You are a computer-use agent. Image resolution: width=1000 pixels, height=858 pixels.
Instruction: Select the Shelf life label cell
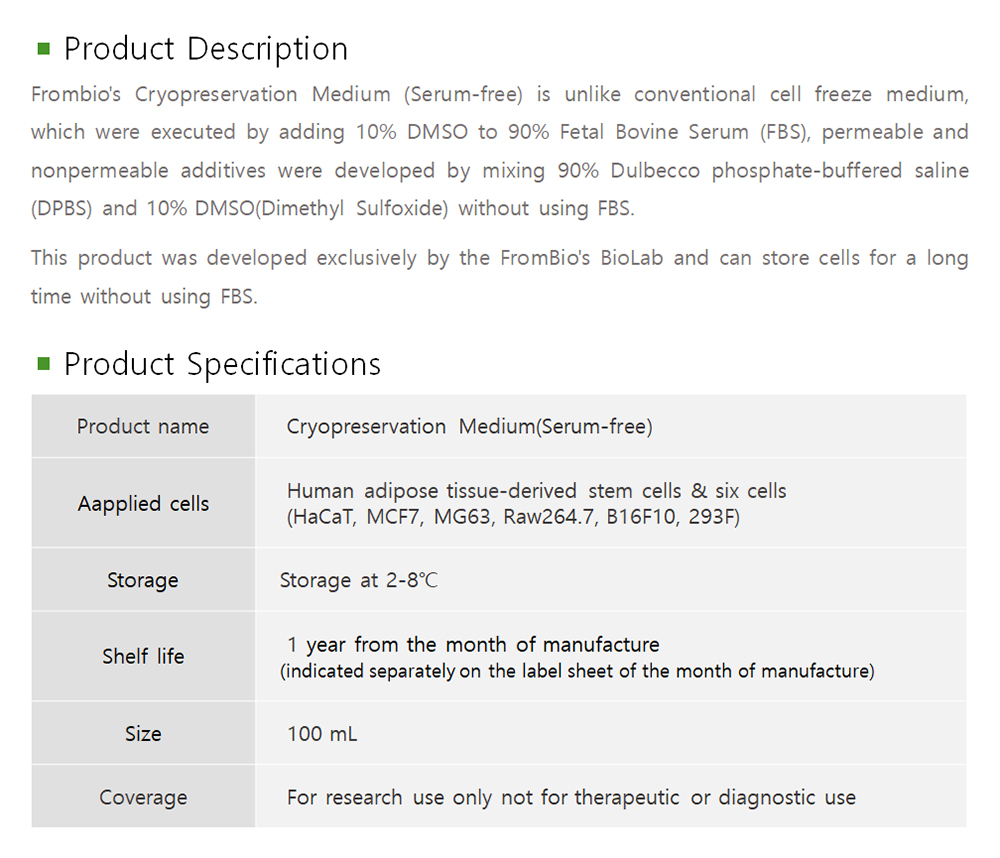click(143, 656)
